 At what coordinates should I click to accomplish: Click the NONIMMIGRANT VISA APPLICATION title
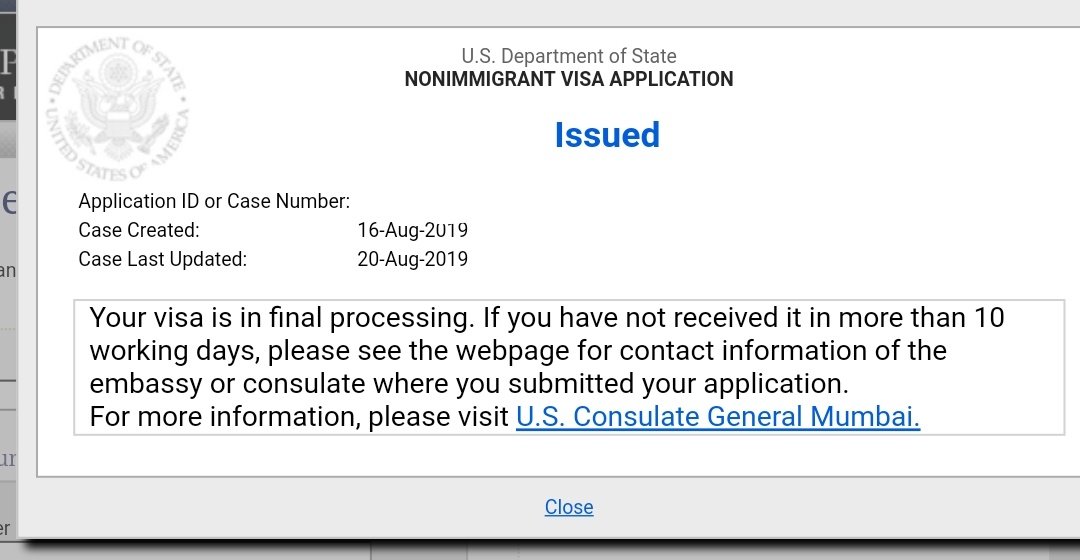tap(569, 79)
